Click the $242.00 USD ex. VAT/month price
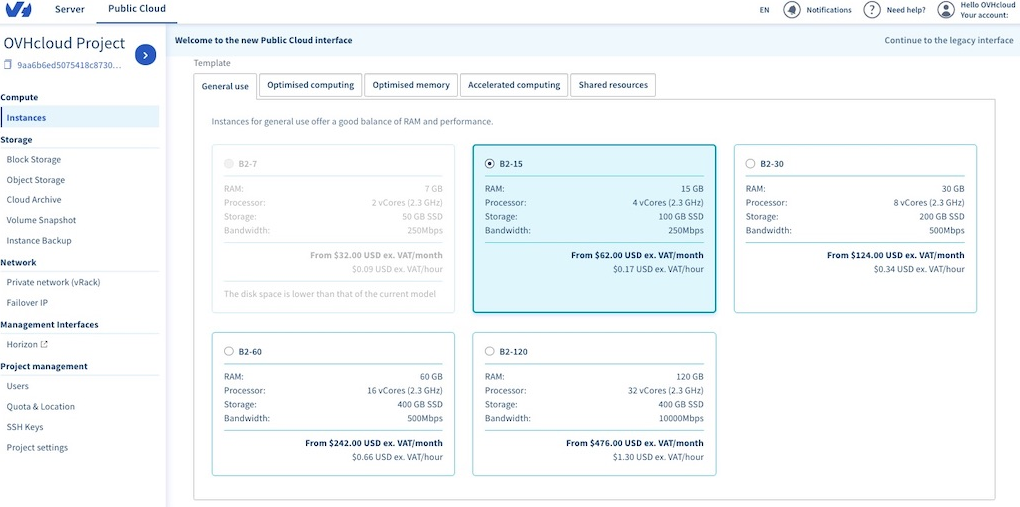 click(x=374, y=443)
